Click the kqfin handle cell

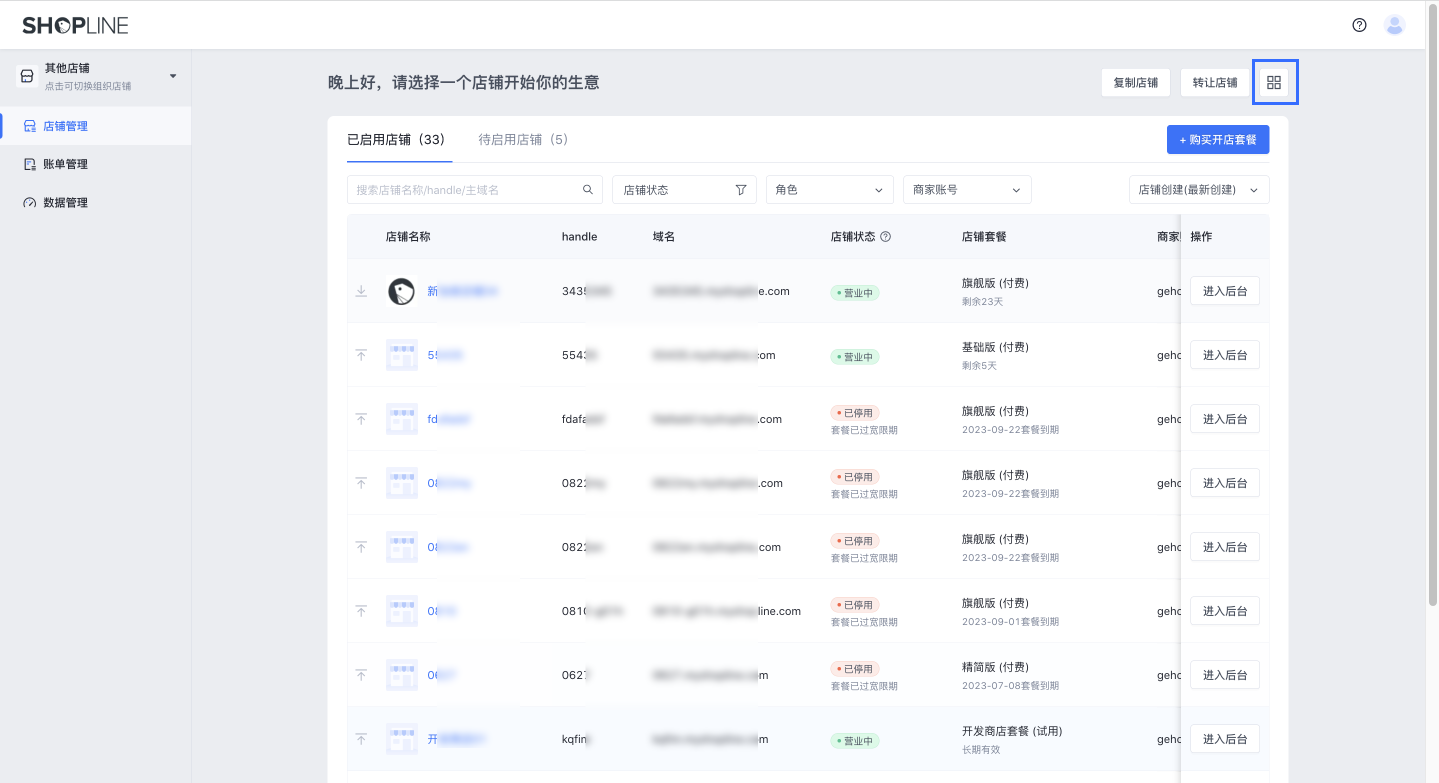[575, 739]
